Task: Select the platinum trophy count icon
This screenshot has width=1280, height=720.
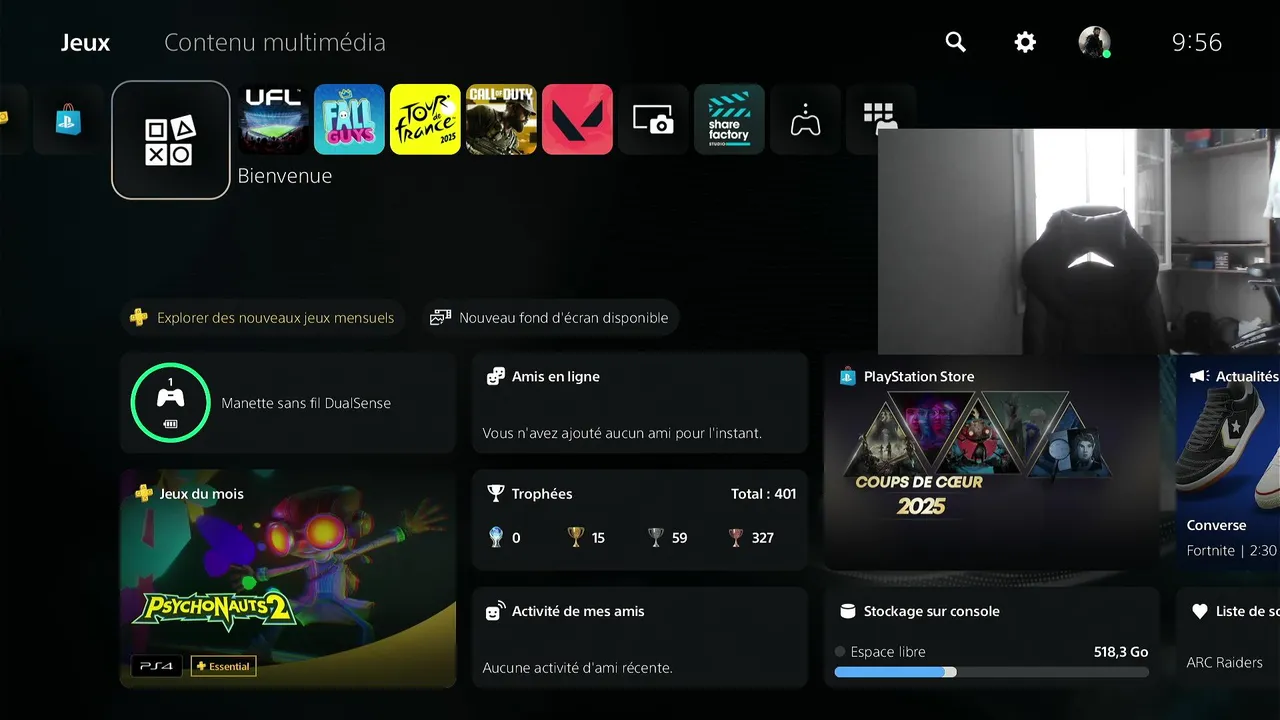Action: pos(495,537)
